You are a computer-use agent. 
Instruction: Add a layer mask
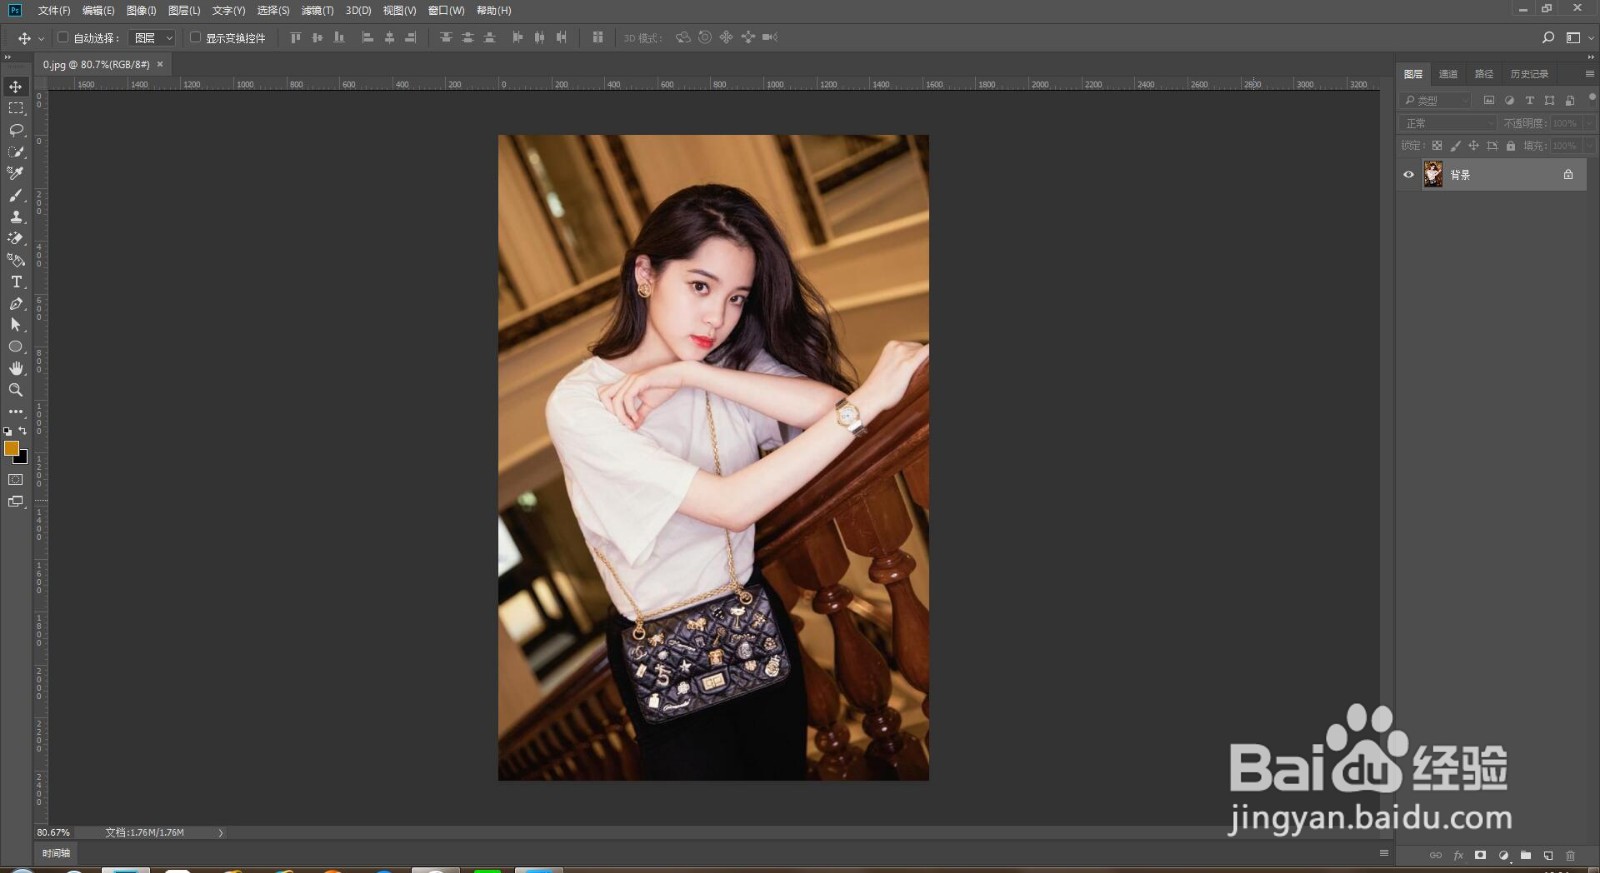point(1480,856)
